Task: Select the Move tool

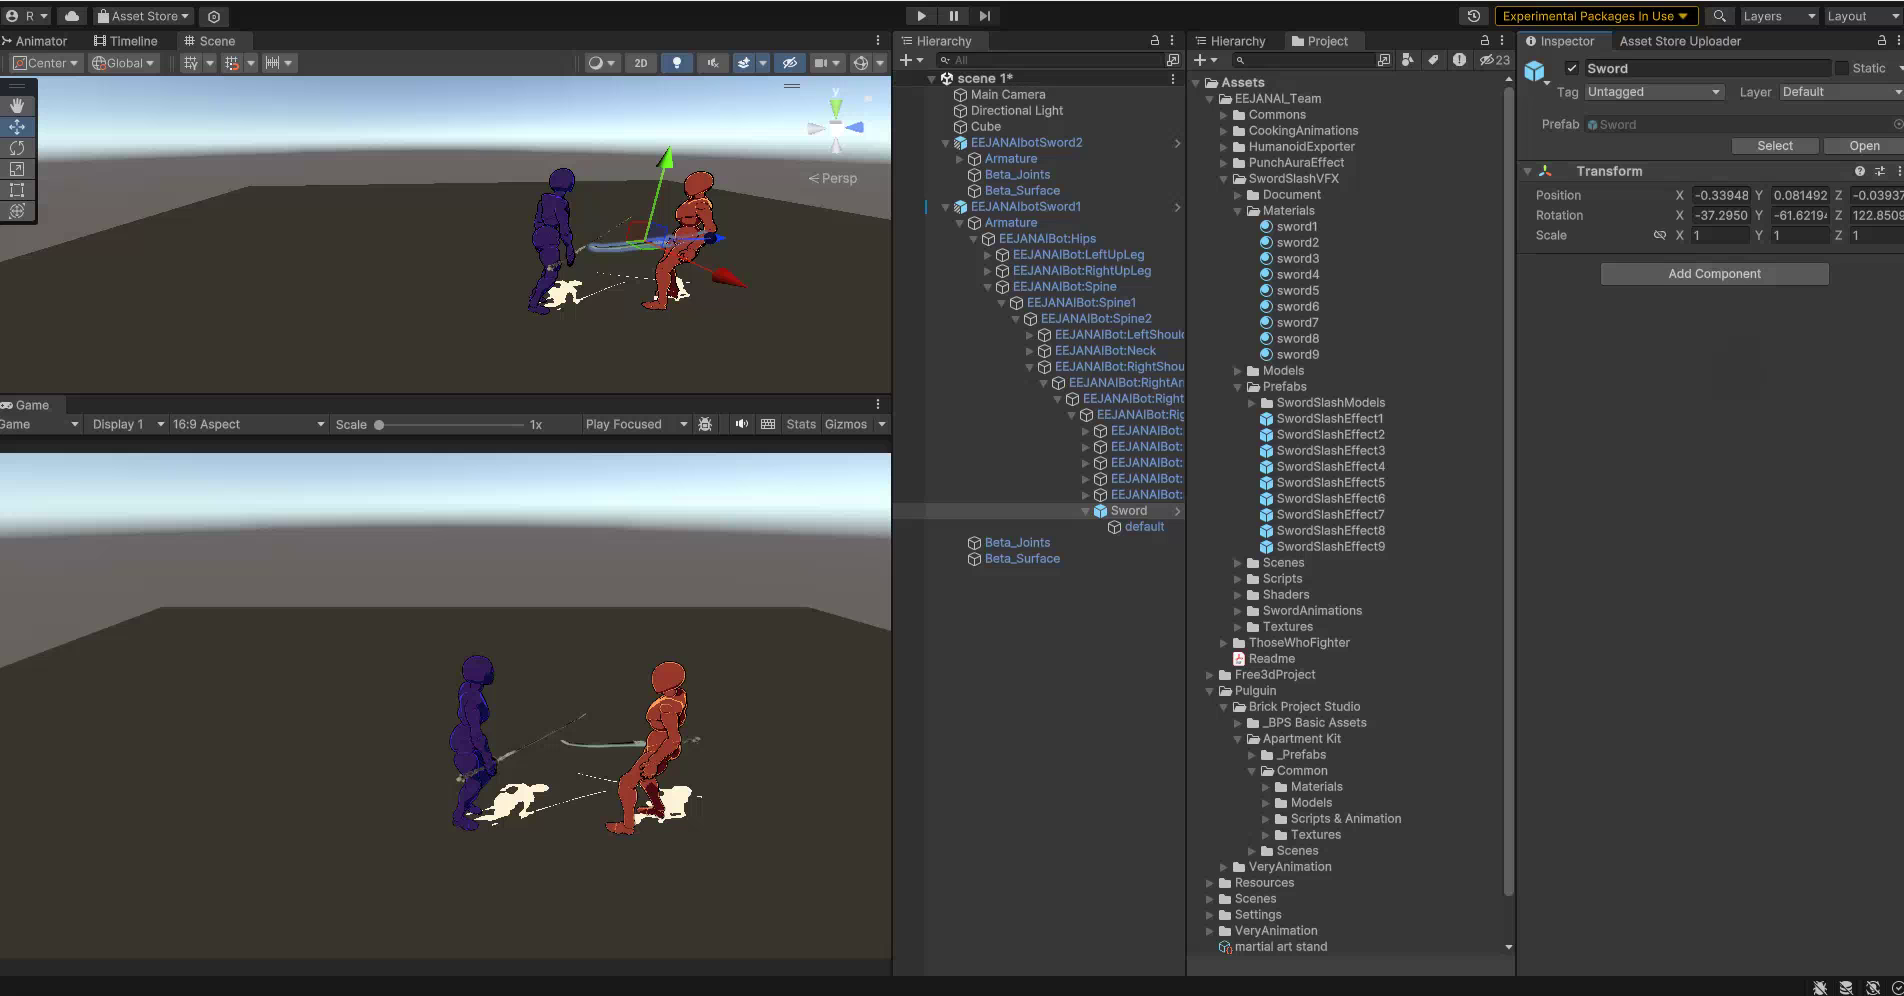Action: 17,127
